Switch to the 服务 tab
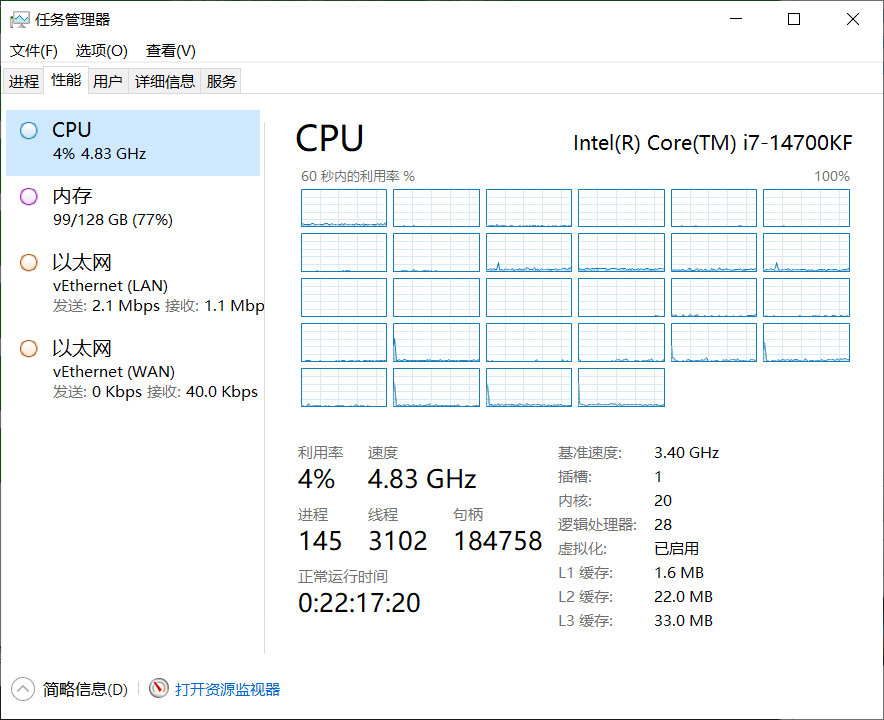 [x=222, y=81]
